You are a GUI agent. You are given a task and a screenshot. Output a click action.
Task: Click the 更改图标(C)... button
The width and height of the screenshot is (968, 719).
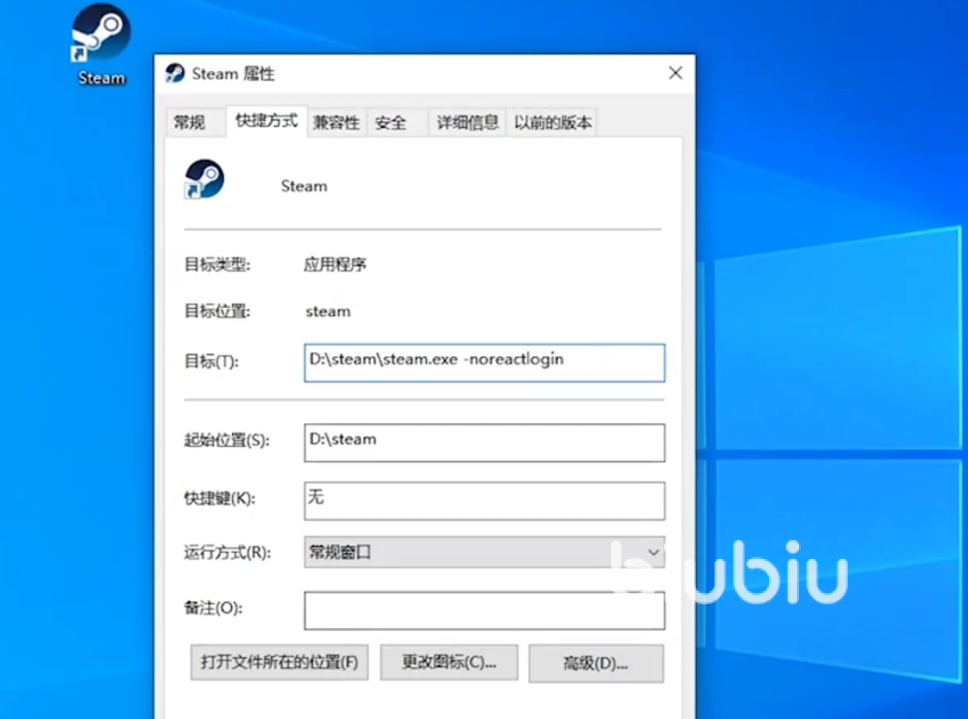449,662
